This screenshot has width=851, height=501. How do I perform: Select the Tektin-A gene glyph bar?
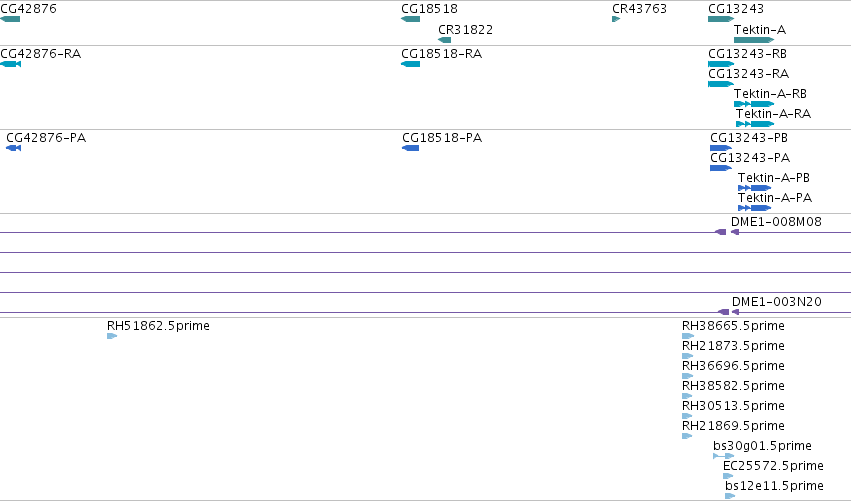click(x=754, y=40)
